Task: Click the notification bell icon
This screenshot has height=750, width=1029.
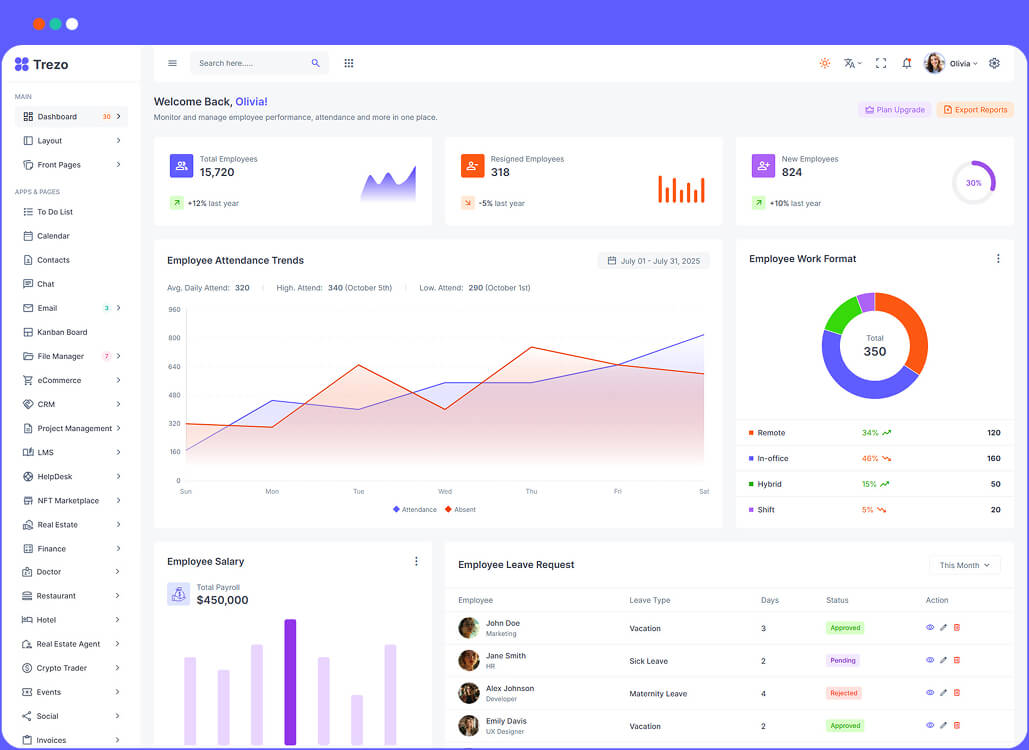Action: (907, 63)
